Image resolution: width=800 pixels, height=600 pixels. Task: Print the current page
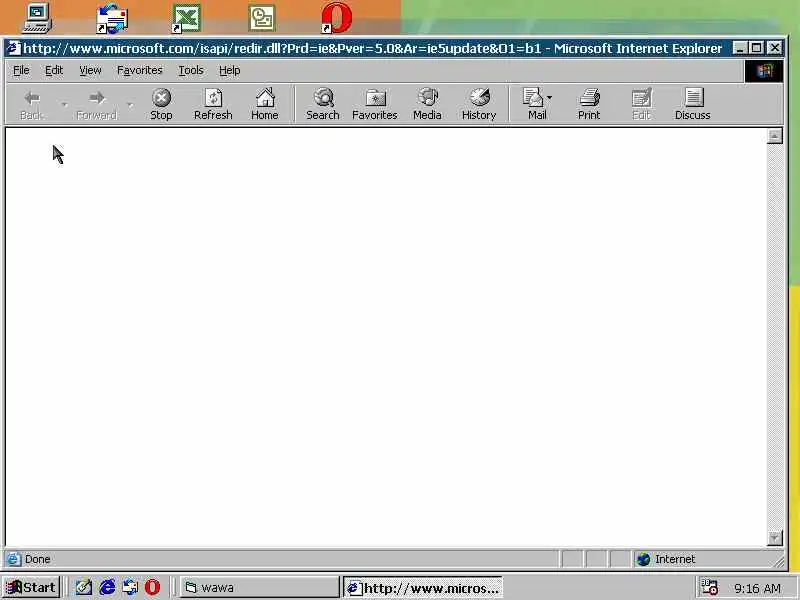(589, 105)
